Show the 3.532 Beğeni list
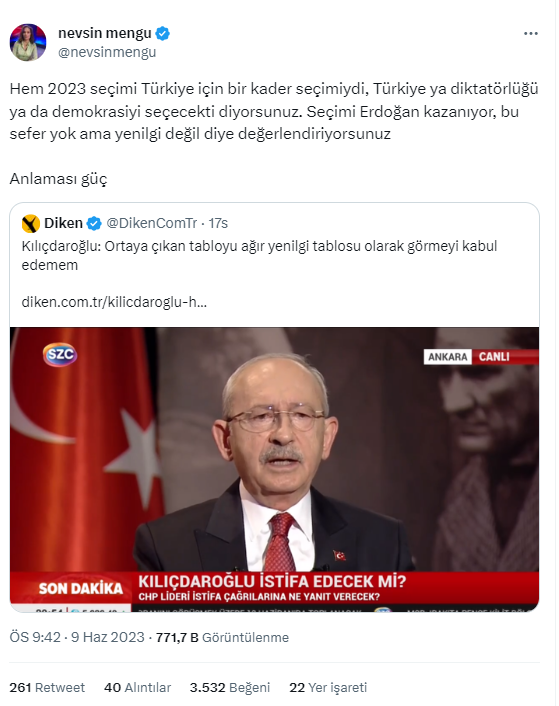The height and width of the screenshot is (706, 559). (230, 688)
